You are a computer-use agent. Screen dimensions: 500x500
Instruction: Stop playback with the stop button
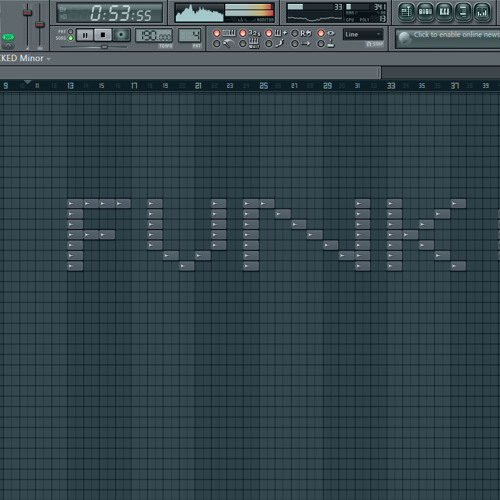103,35
